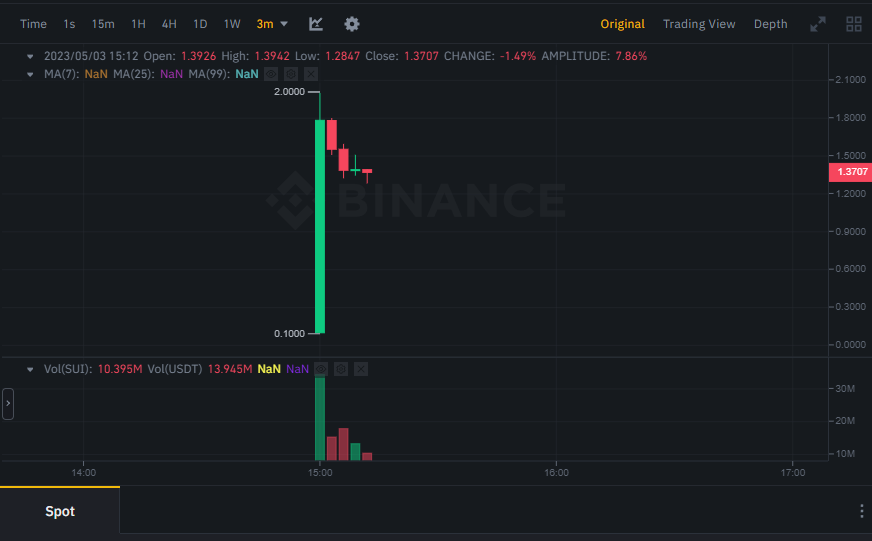This screenshot has width=872, height=541.
Task: Expand the left side panel chevron
Action: [8, 404]
